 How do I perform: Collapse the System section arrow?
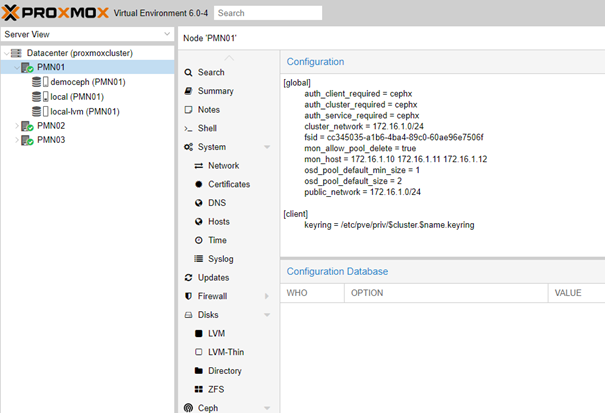267,147
